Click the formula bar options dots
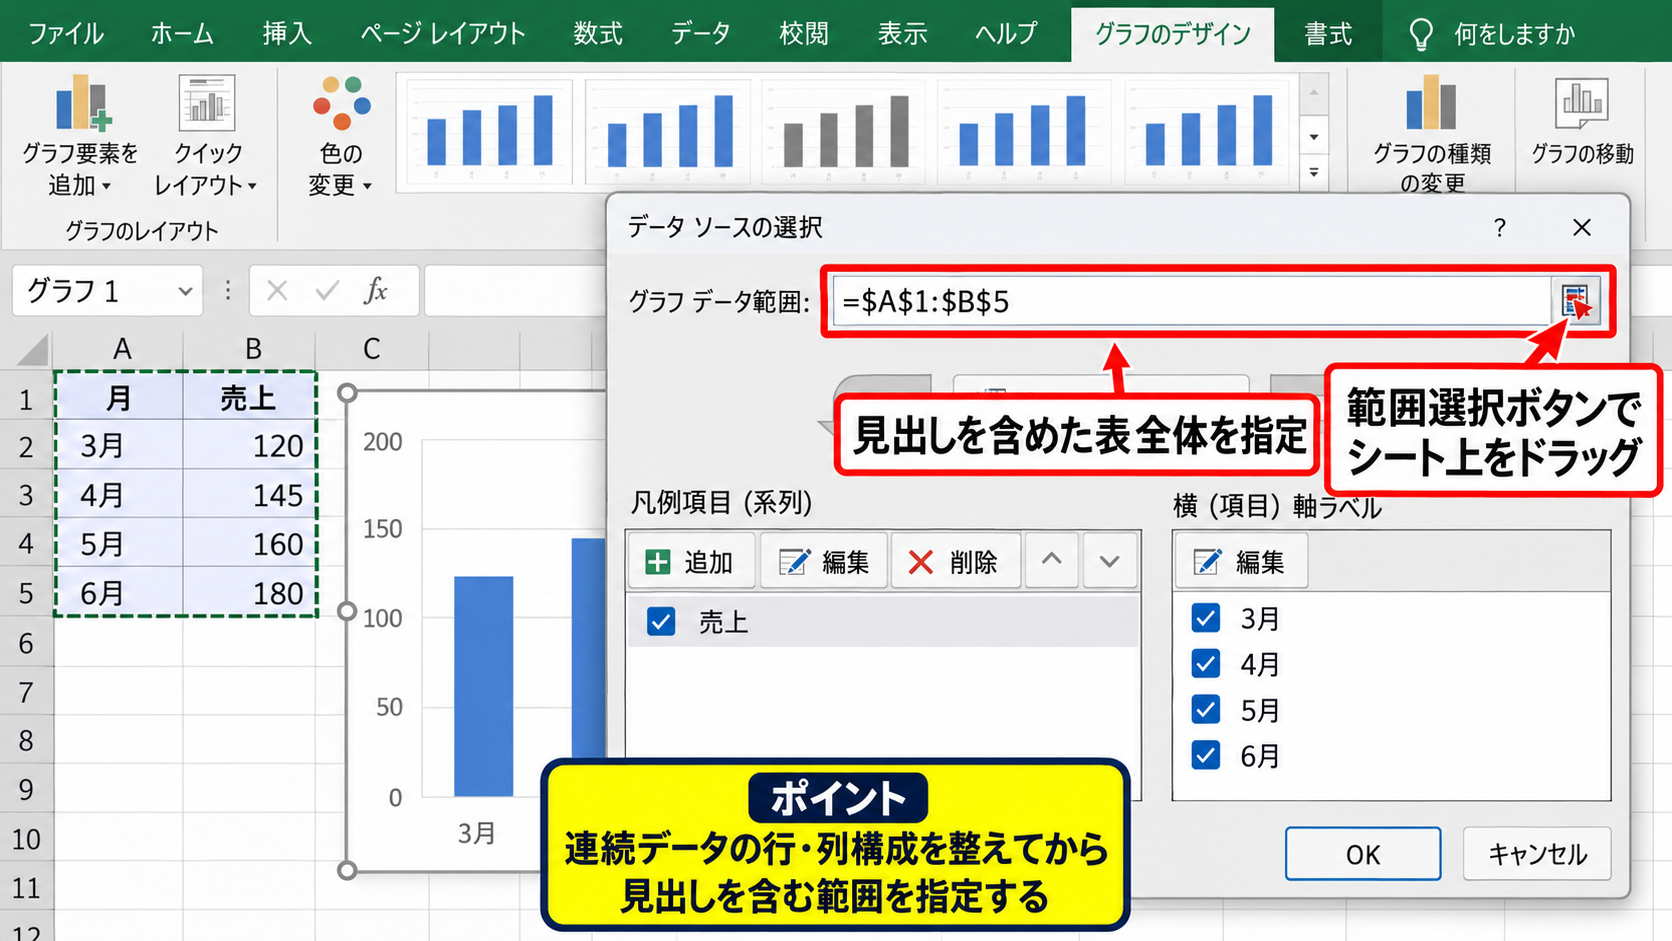Image resolution: width=1672 pixels, height=941 pixels. click(x=228, y=291)
